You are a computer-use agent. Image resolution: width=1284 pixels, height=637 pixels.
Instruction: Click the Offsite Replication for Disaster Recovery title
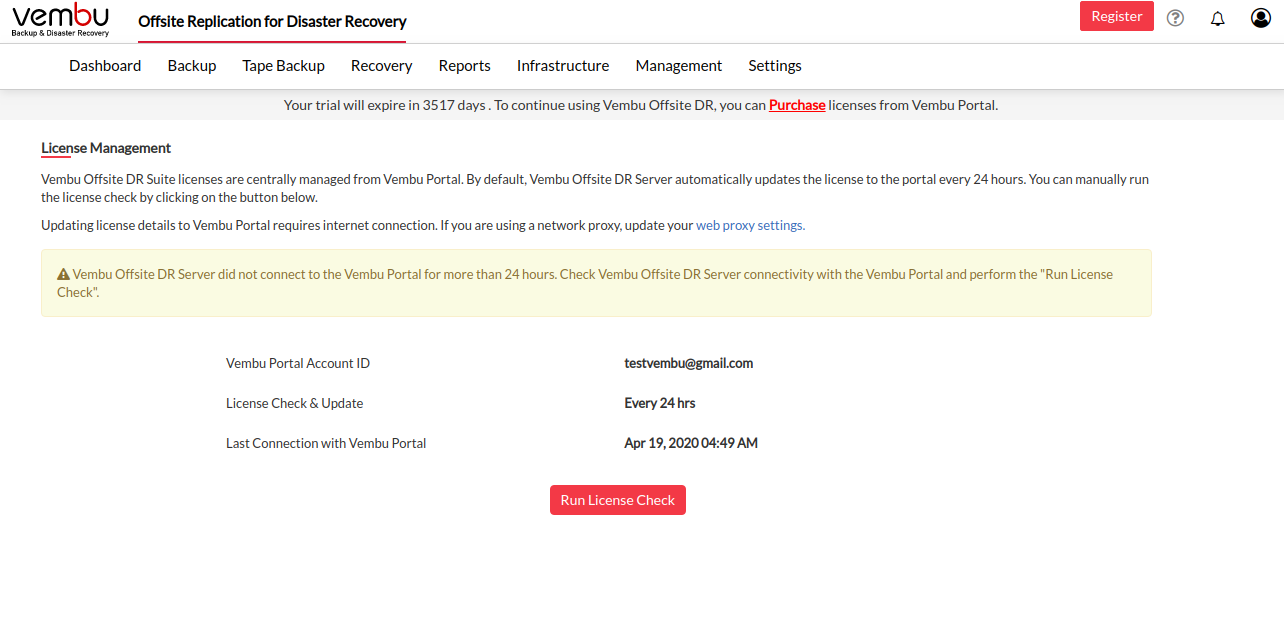pyautogui.click(x=272, y=21)
